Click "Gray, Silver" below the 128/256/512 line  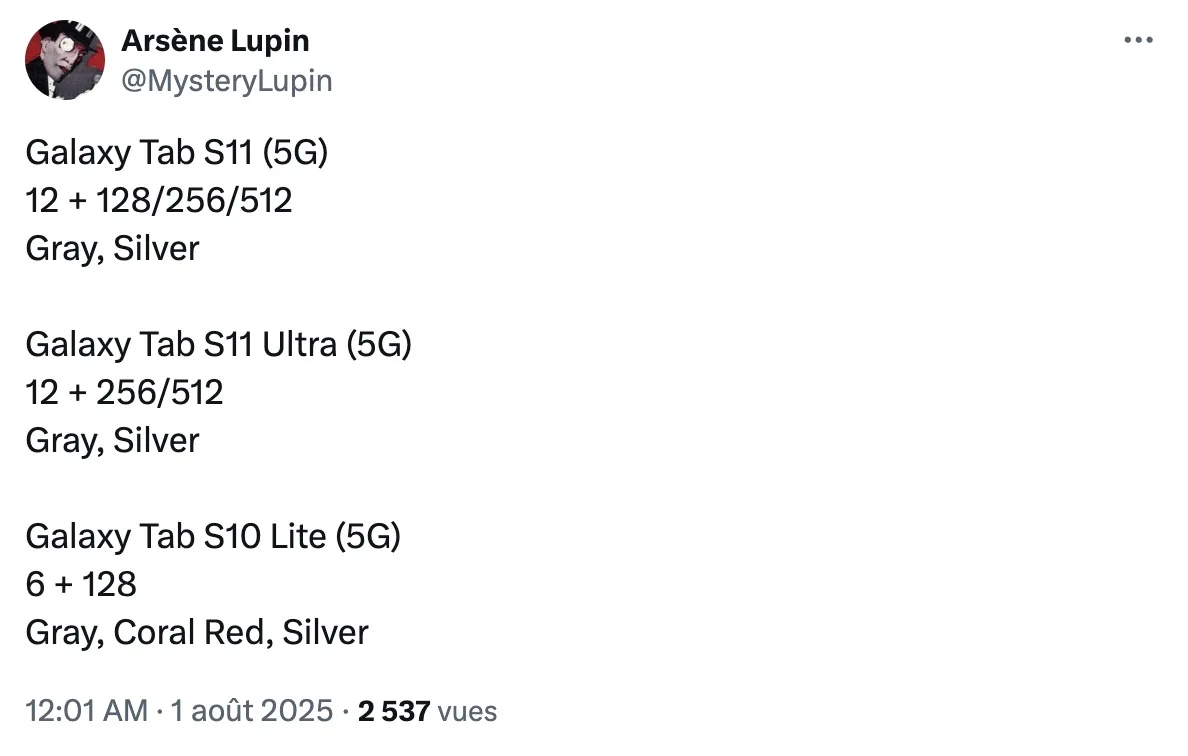pyautogui.click(x=112, y=248)
